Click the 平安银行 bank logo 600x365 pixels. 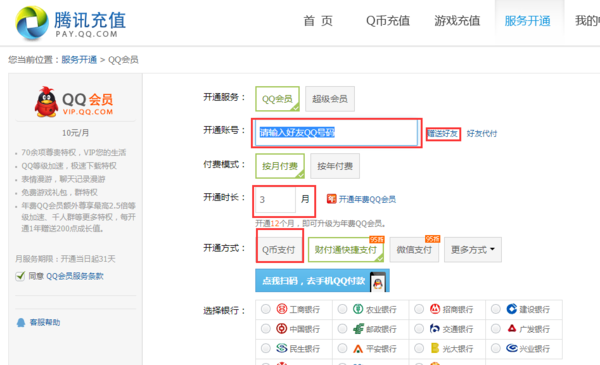point(358,348)
